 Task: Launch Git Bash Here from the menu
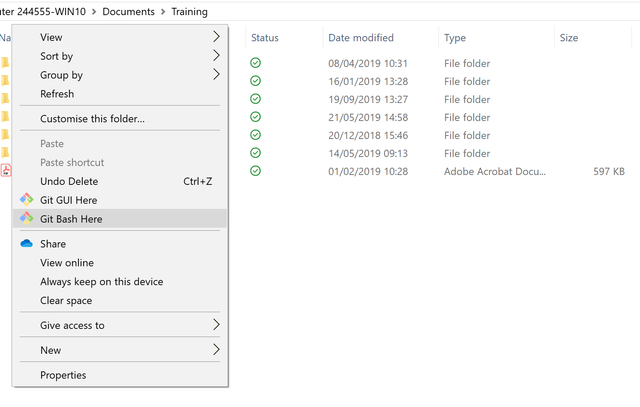tap(120, 219)
